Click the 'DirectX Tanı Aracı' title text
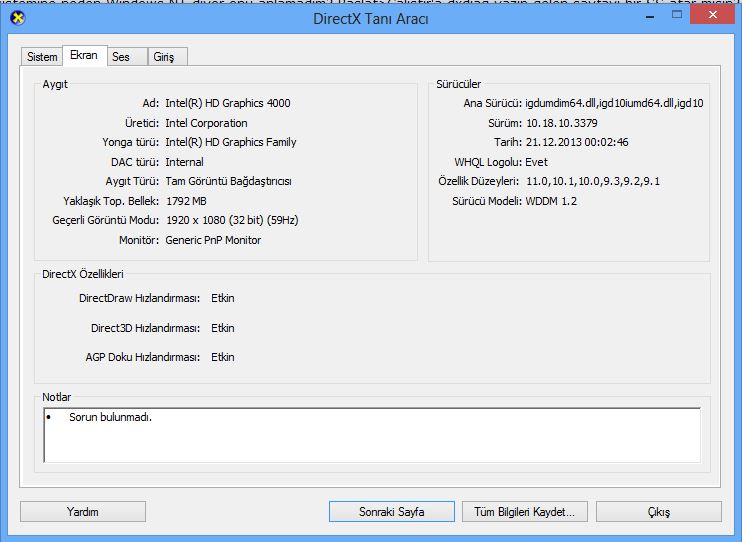This screenshot has width=742, height=542. (x=371, y=19)
